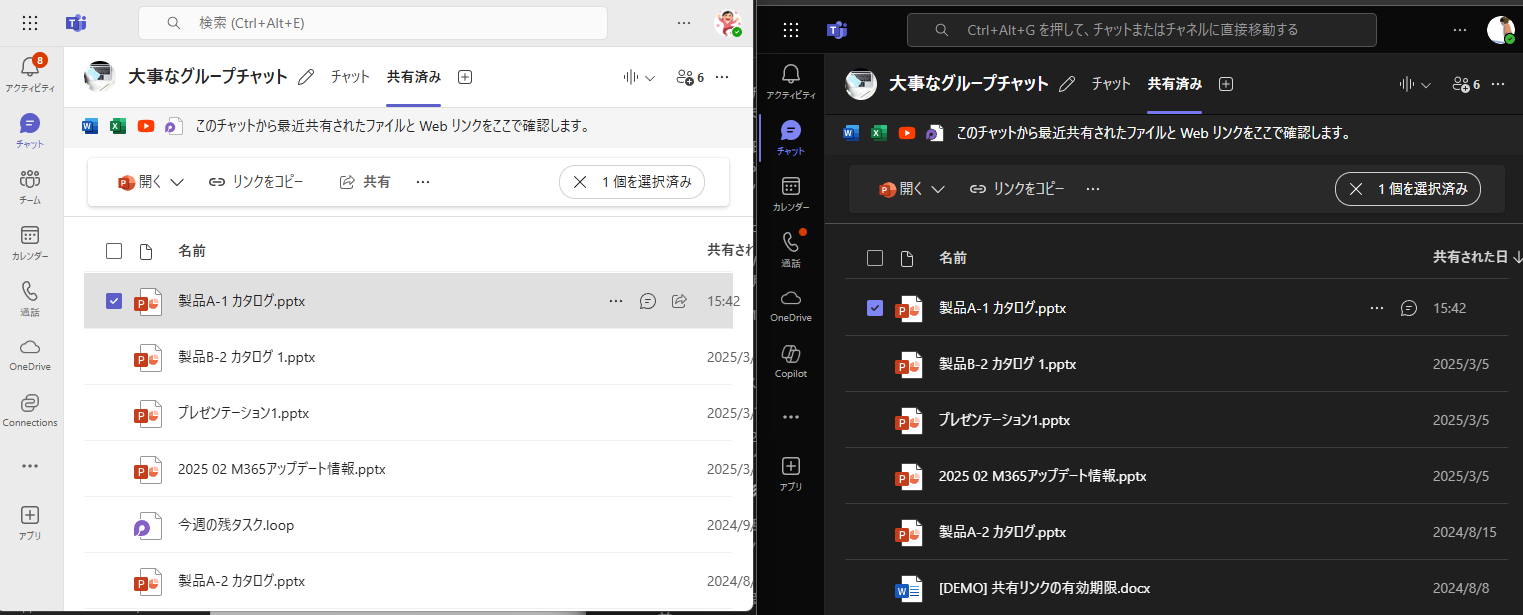Open プレゼンテーション1.pptx in dark Teams
Viewport: 1523px width, 615px height.
(1004, 420)
